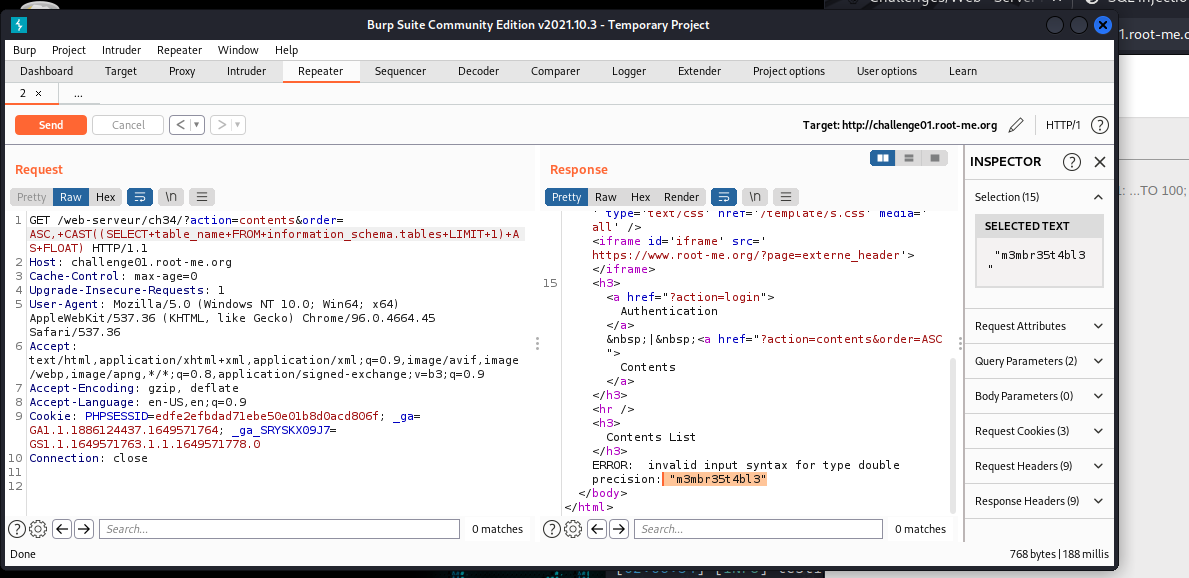This screenshot has width=1189, height=578.
Task: Switch to the Dashboard tab
Action: [x=47, y=71]
